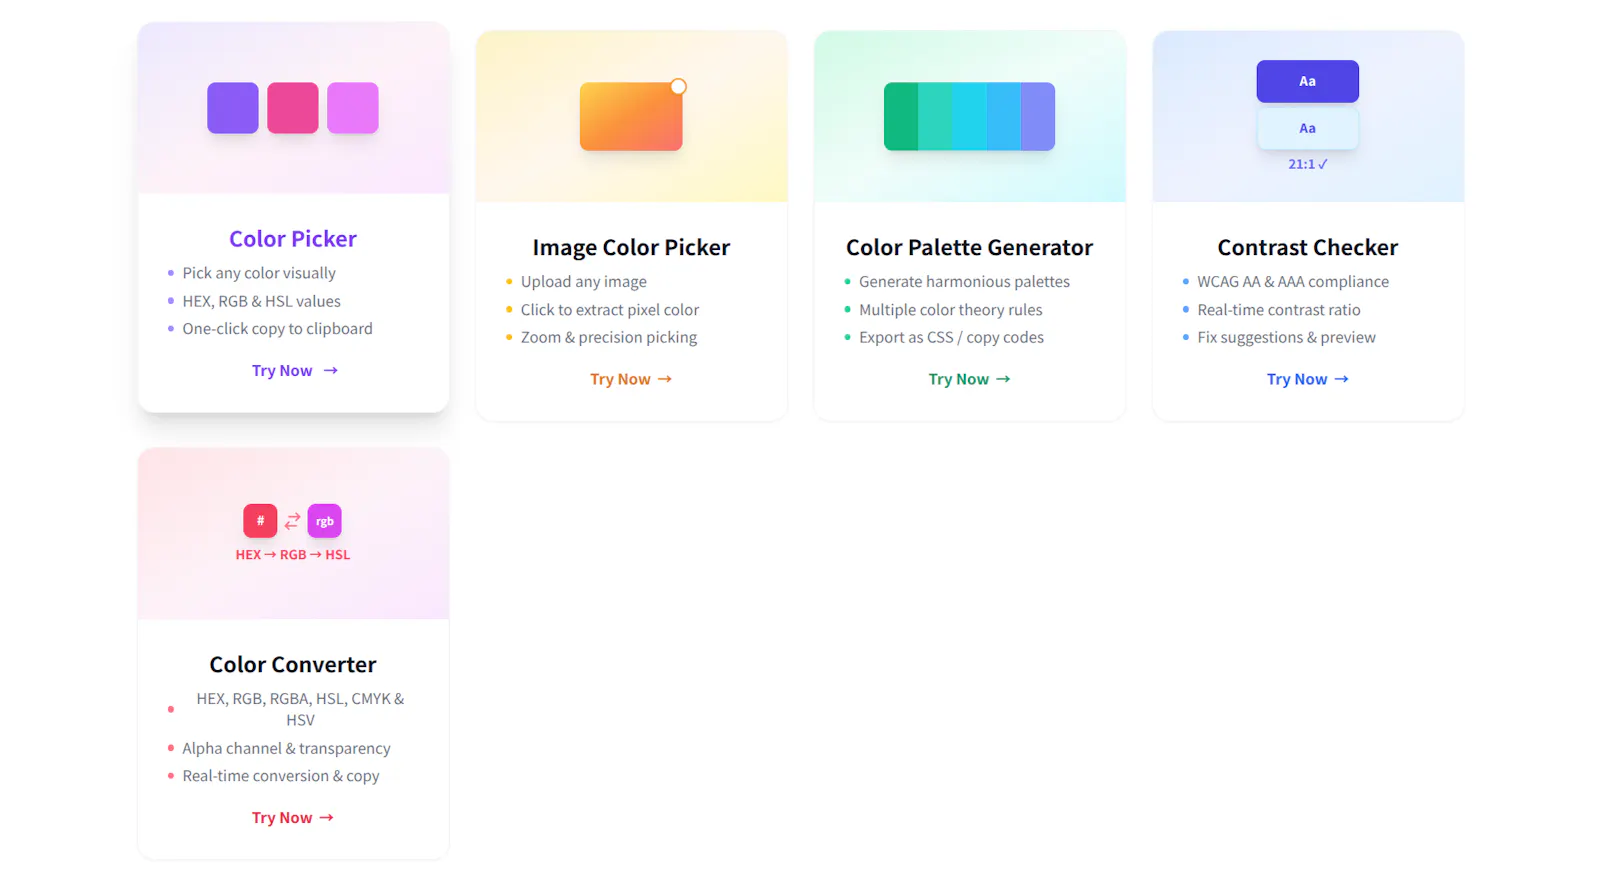The image size is (1600, 884).
Task: Click 'HEX, RGB & HSL values' text
Action: point(261,301)
